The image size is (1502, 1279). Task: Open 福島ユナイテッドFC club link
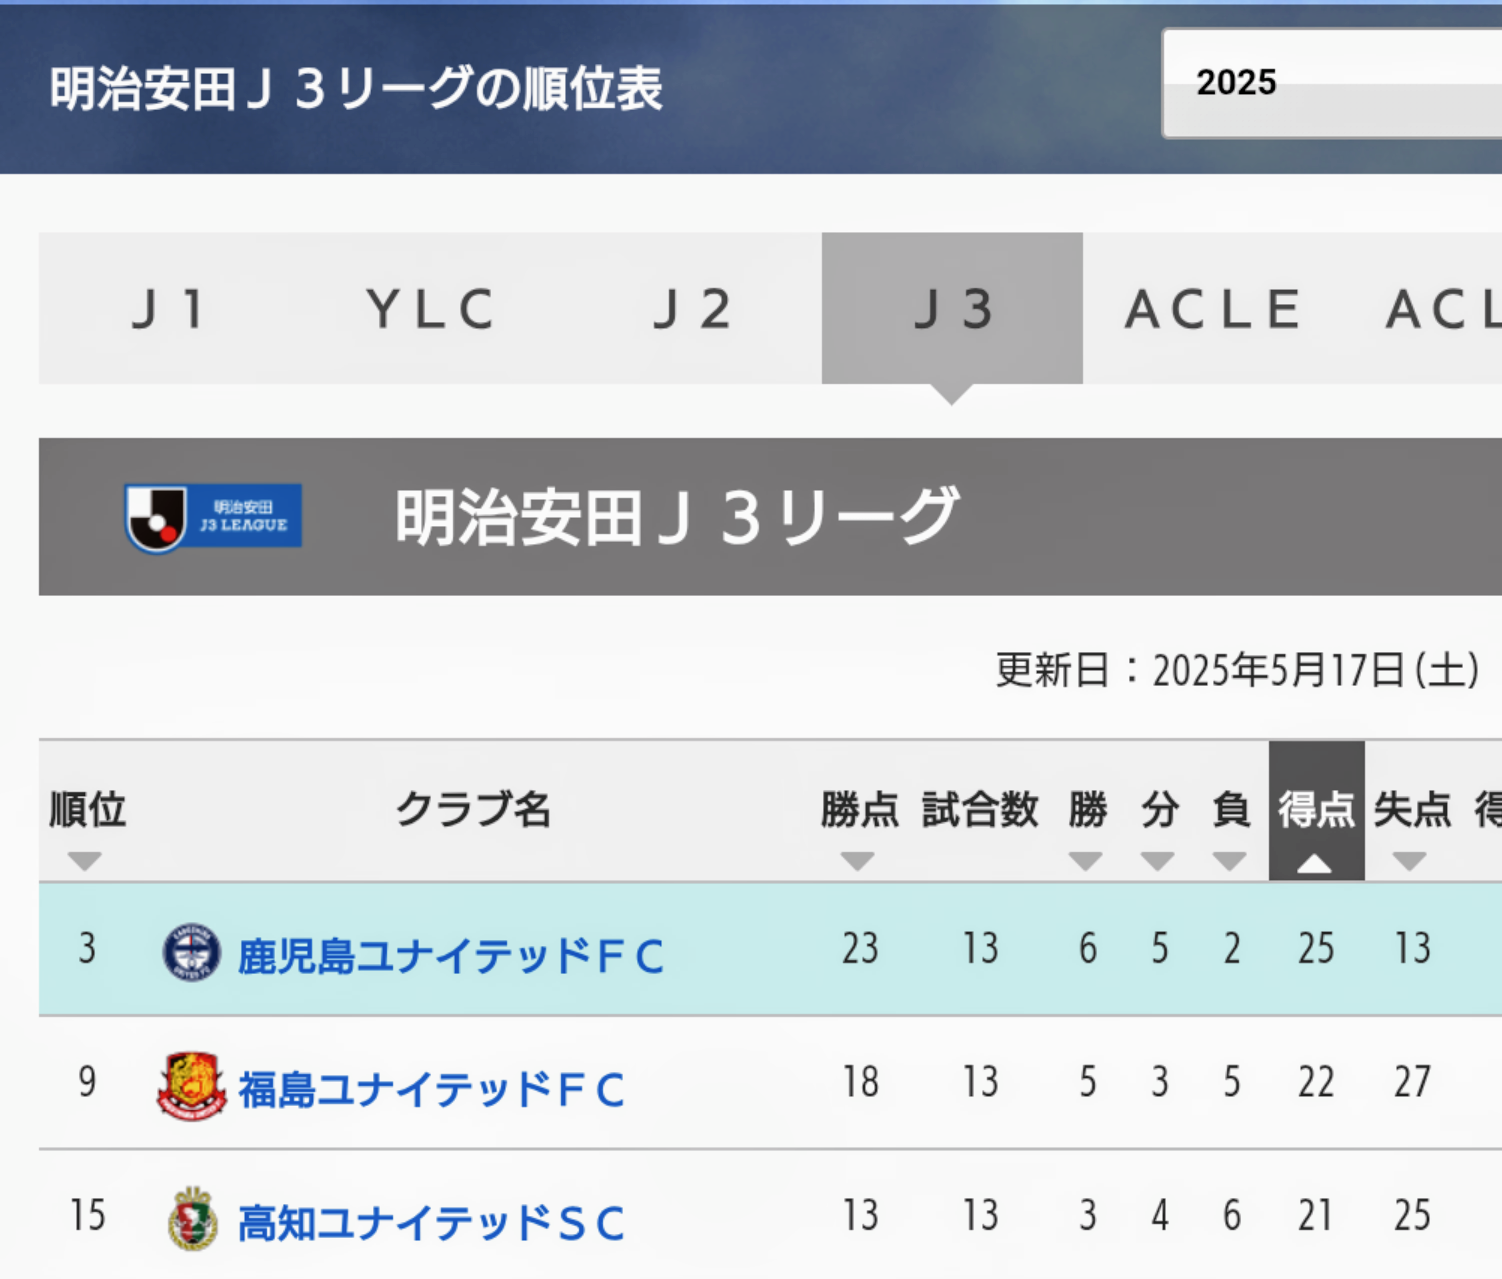pos(432,1089)
